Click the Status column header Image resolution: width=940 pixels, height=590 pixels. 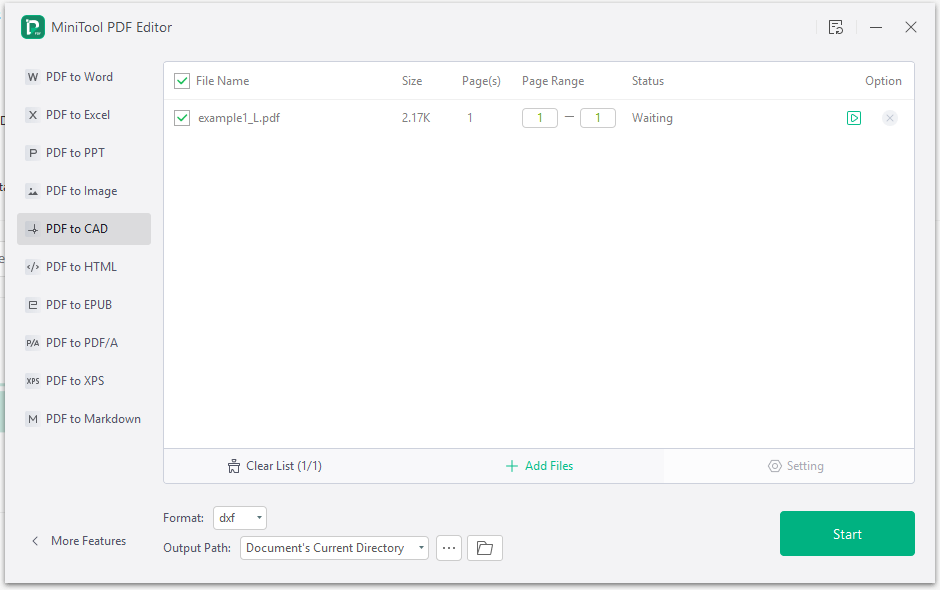tap(647, 81)
